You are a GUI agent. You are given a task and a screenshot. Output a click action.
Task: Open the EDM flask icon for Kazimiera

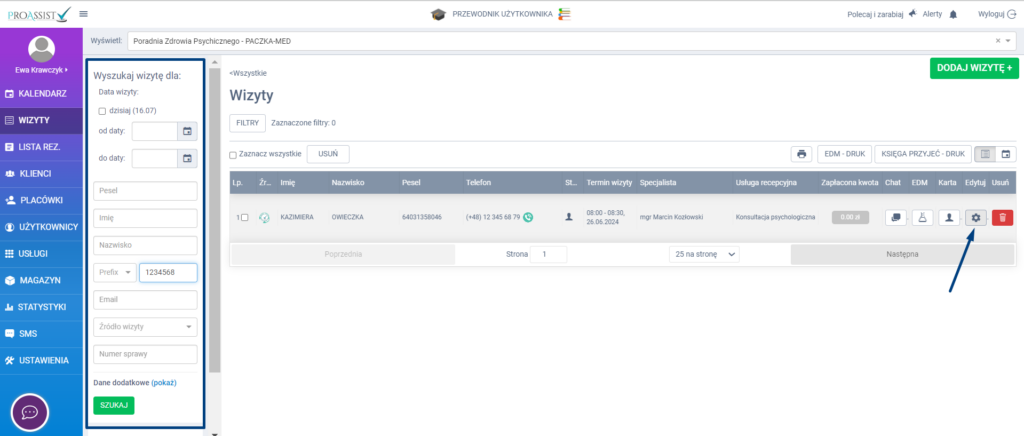tap(921, 217)
